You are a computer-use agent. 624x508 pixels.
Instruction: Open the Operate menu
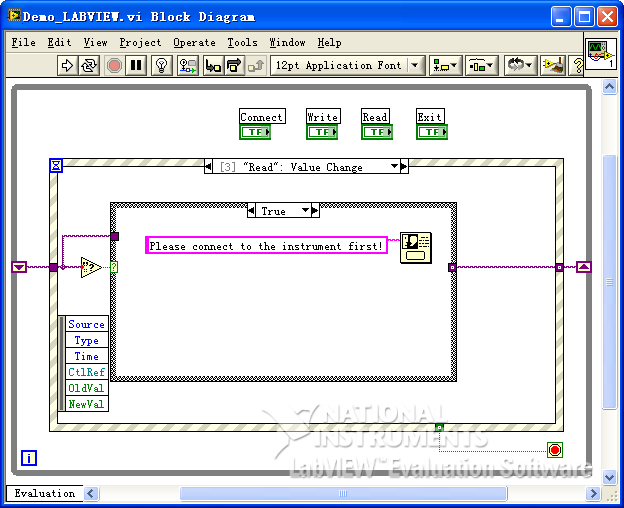point(194,42)
